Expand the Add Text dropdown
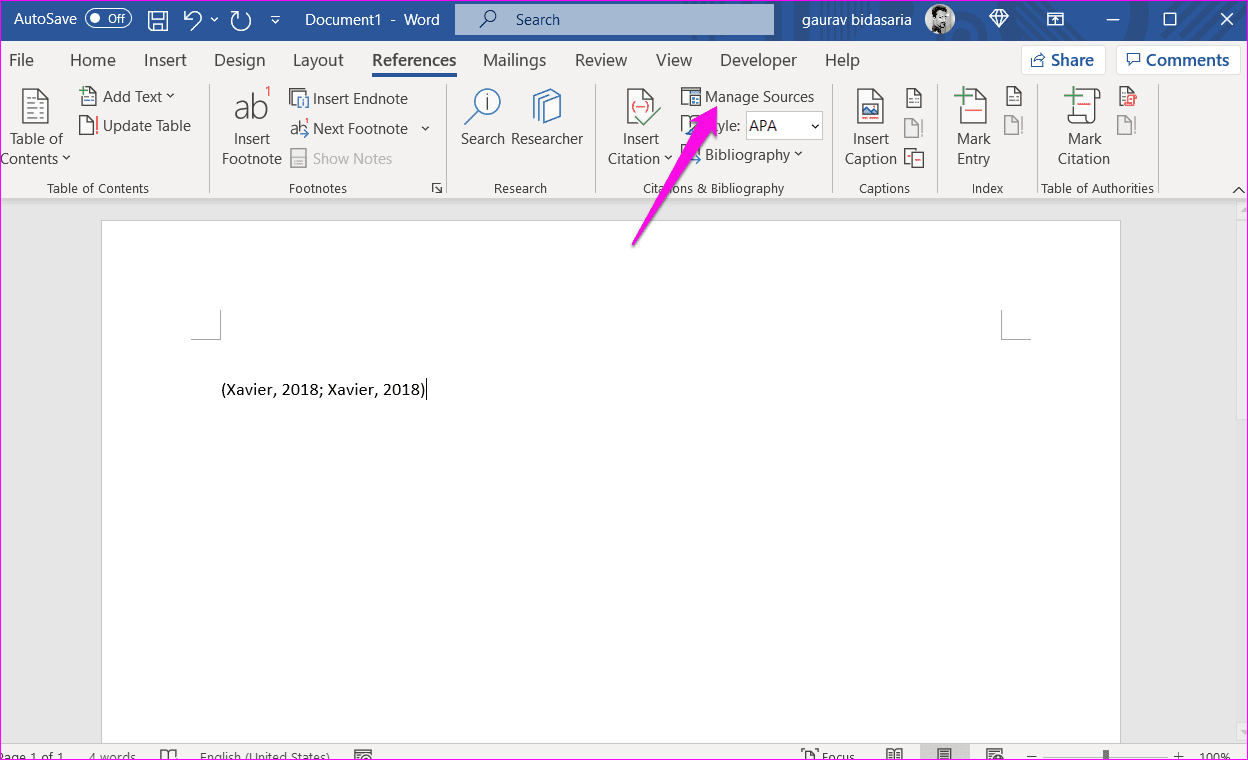The height and width of the screenshot is (760, 1248). coord(127,96)
